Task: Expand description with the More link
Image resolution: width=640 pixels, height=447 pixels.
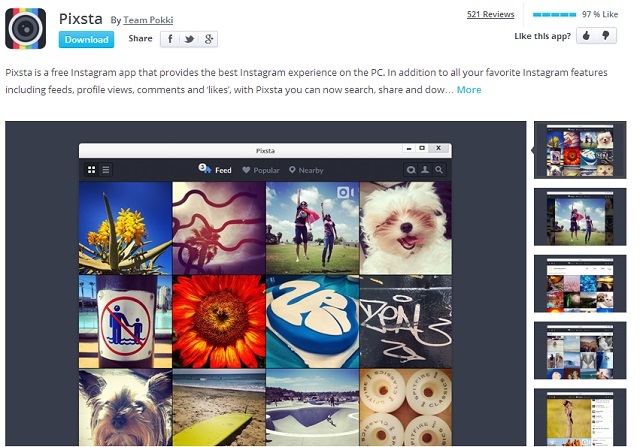Action: pyautogui.click(x=469, y=90)
